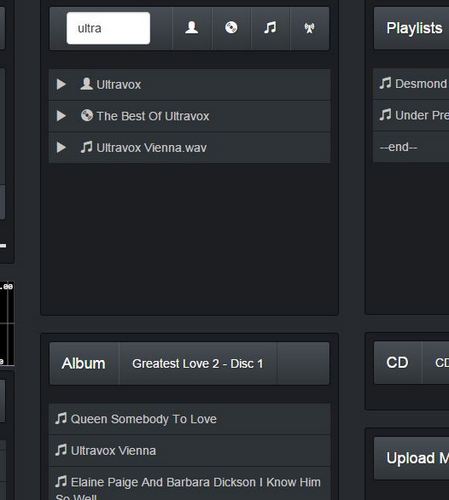Click Greatest Love 2 - Disc 1 title
Screen dimensions: 449x500
198,364
